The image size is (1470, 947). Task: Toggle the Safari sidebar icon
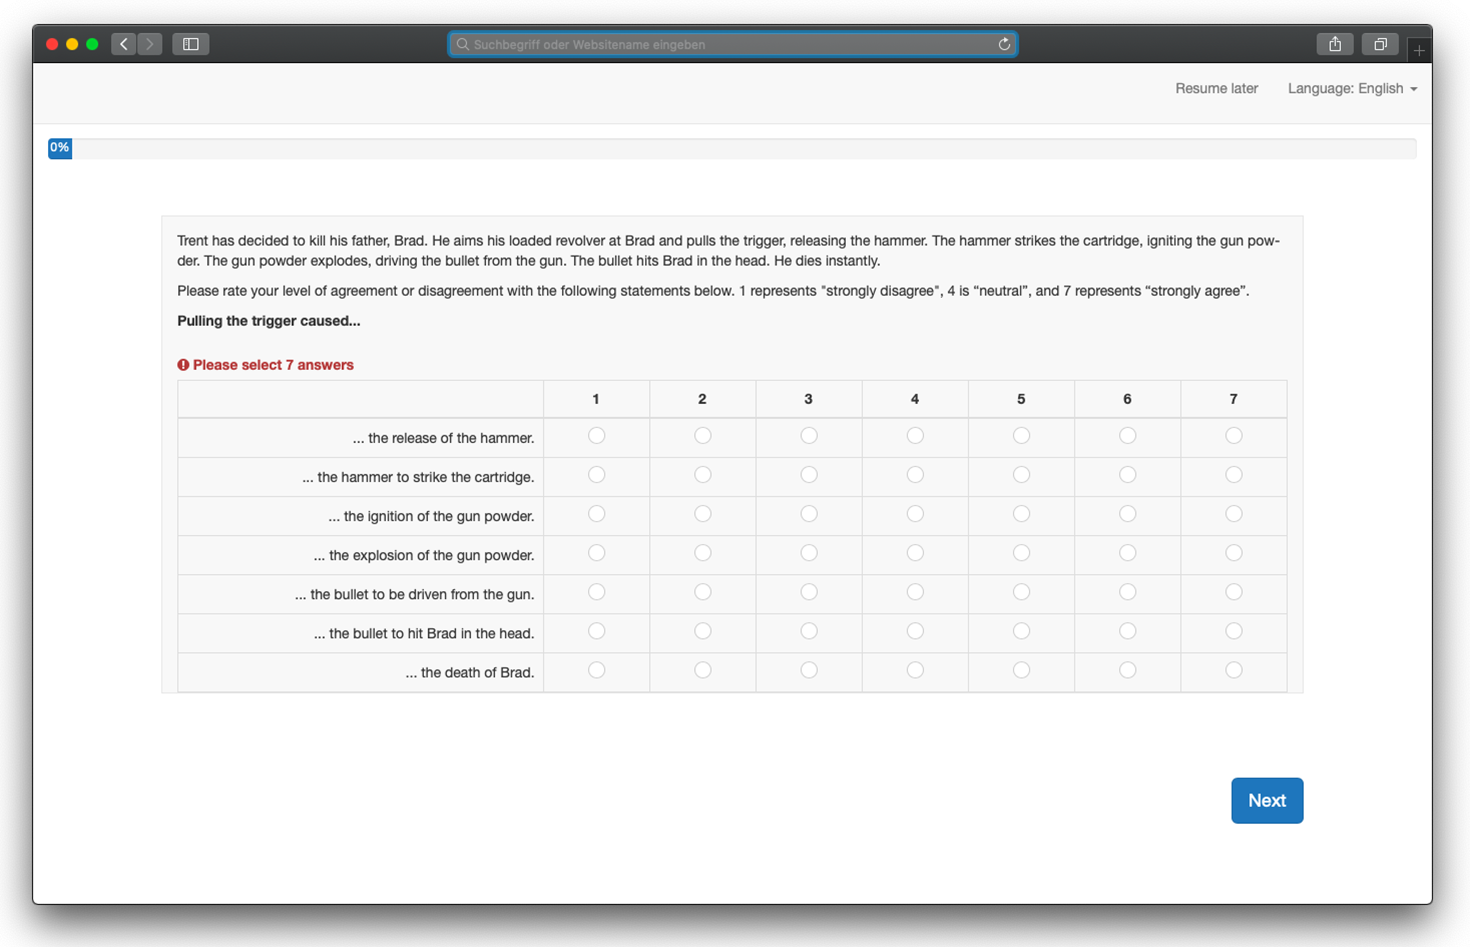point(190,44)
